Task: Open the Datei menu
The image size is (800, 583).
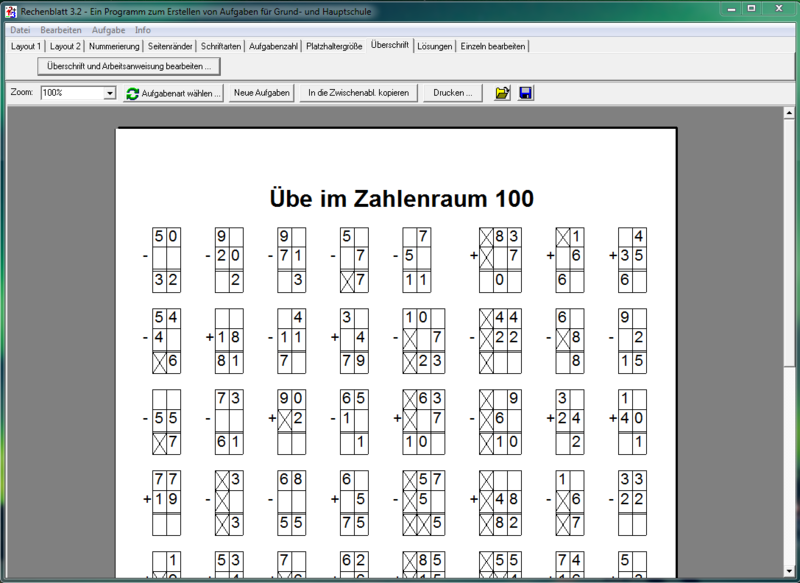Action: point(20,30)
